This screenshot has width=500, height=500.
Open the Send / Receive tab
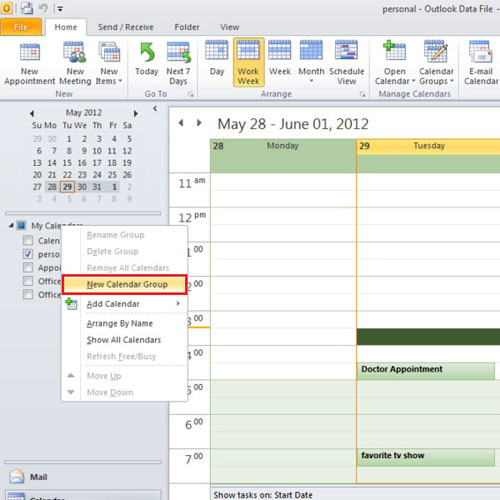click(126, 27)
